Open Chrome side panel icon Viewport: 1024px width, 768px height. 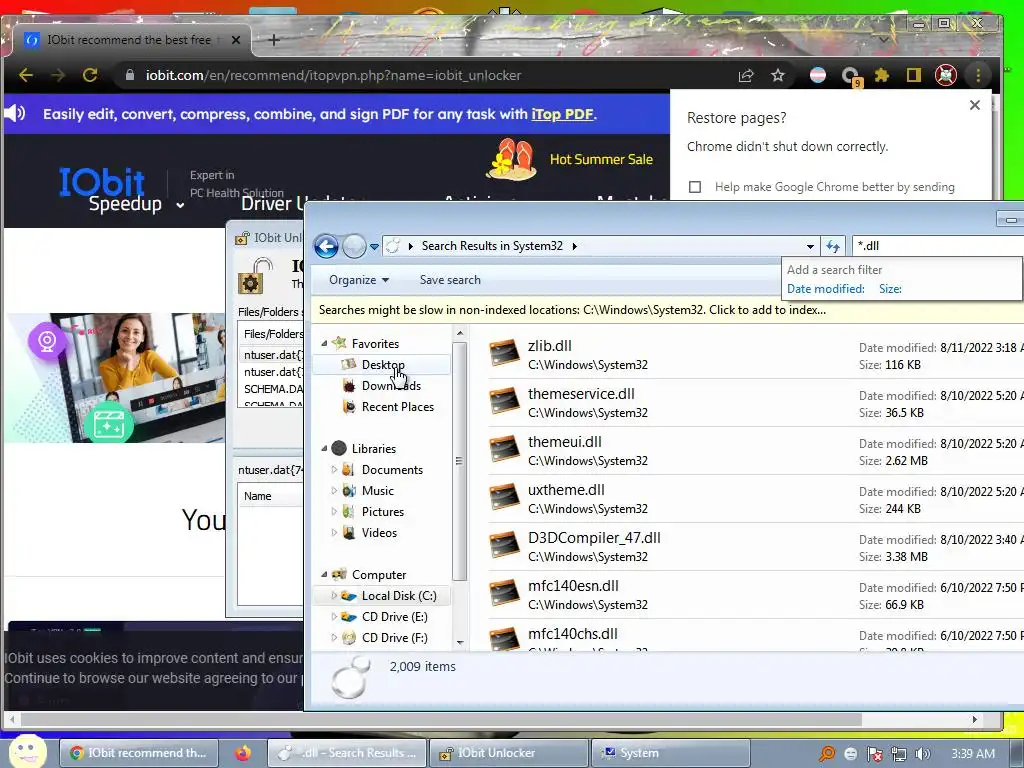point(914,75)
